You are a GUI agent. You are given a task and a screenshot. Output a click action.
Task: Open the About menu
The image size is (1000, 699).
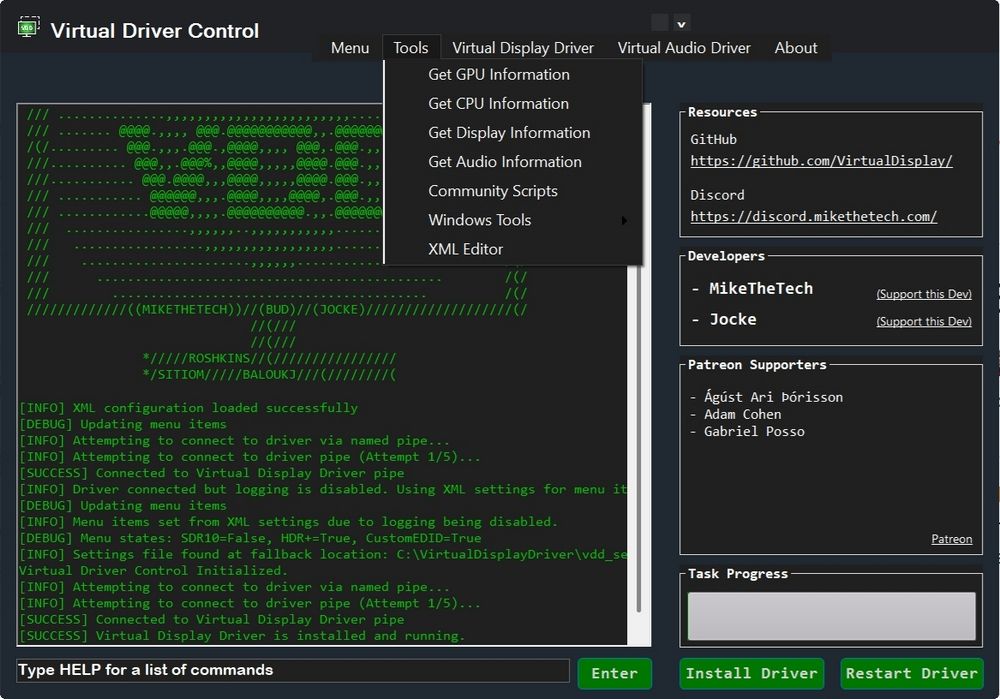795,47
